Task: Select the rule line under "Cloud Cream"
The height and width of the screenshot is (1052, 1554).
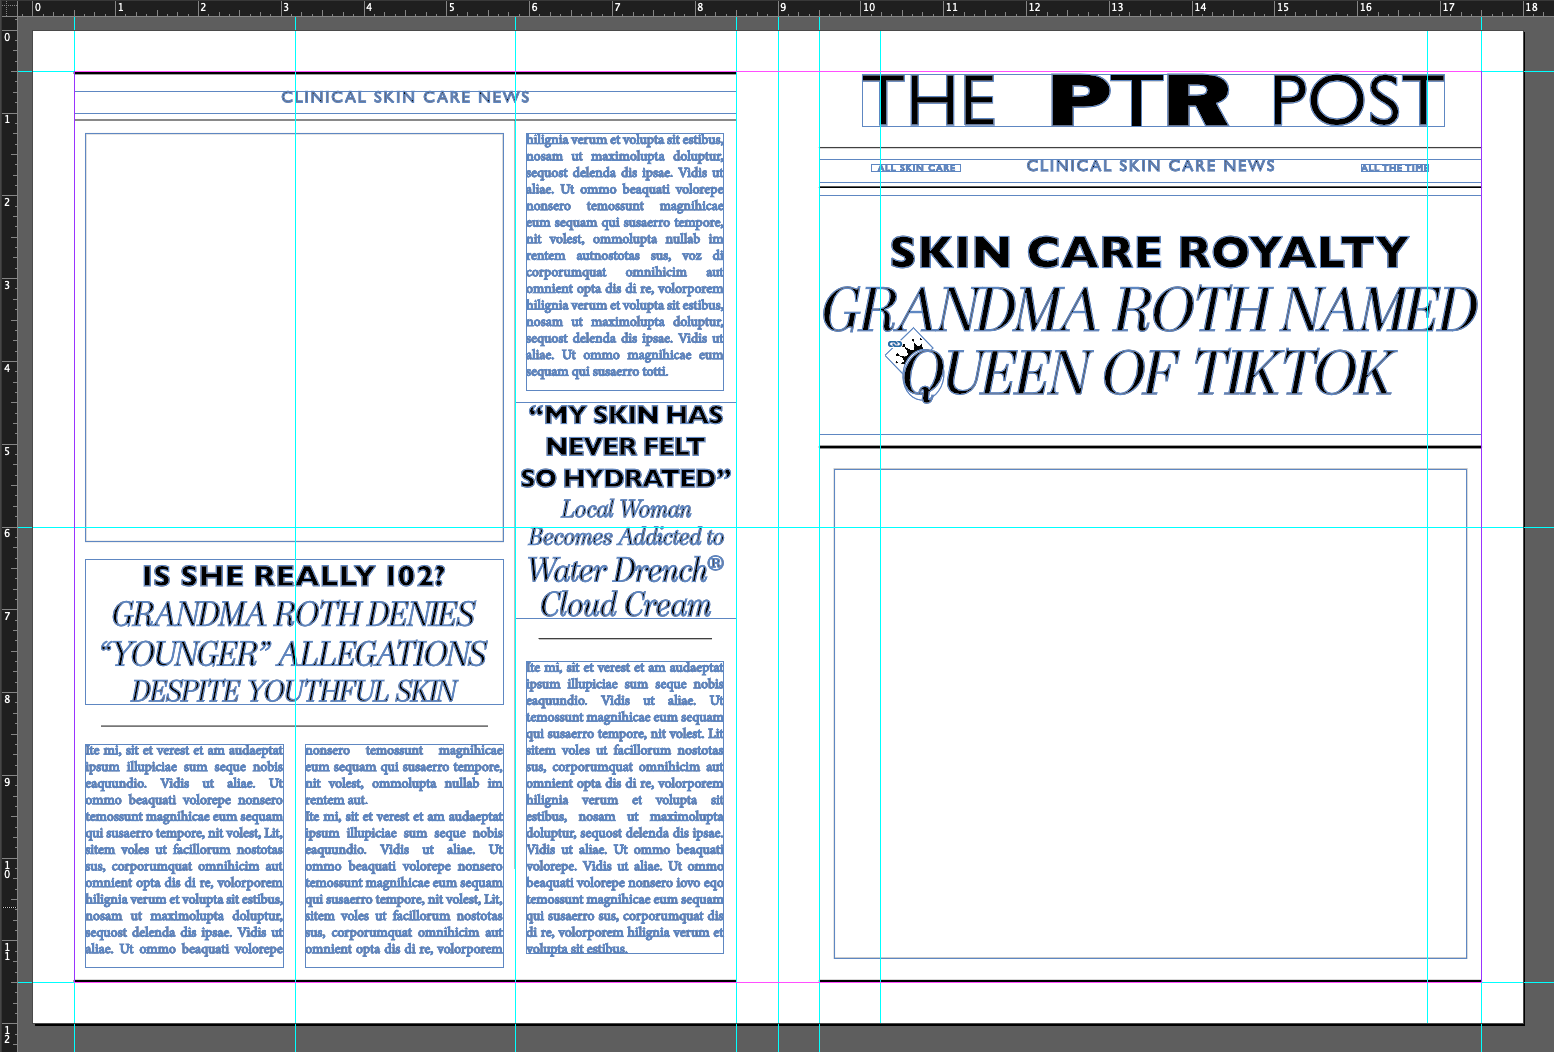Action: pyautogui.click(x=625, y=638)
